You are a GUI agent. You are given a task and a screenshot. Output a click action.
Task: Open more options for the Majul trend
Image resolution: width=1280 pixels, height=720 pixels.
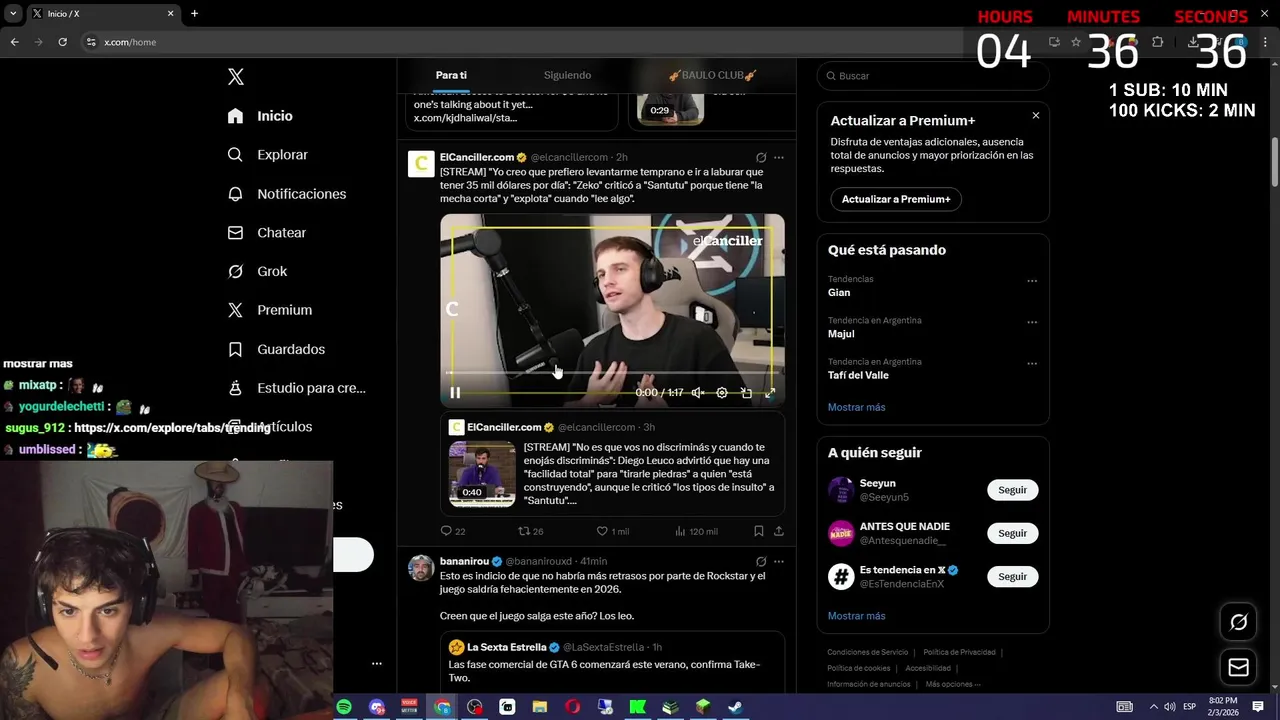click(x=1032, y=322)
